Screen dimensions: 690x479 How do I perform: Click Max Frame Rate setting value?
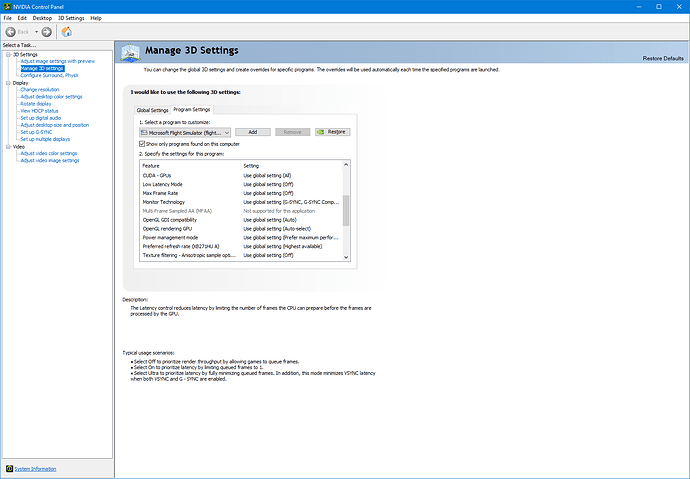pos(268,193)
